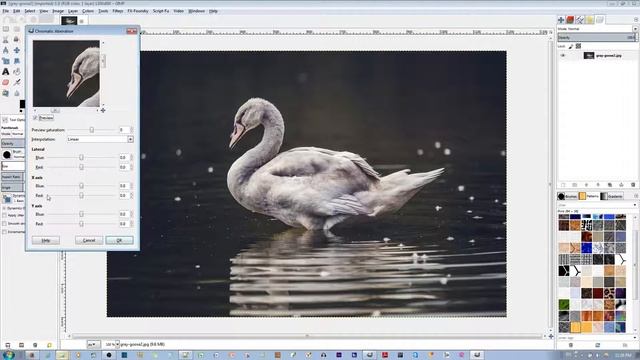Viewport: 640px width, 360px height.
Task: Click the Help button in the dialog
Action: pyautogui.click(x=46, y=240)
